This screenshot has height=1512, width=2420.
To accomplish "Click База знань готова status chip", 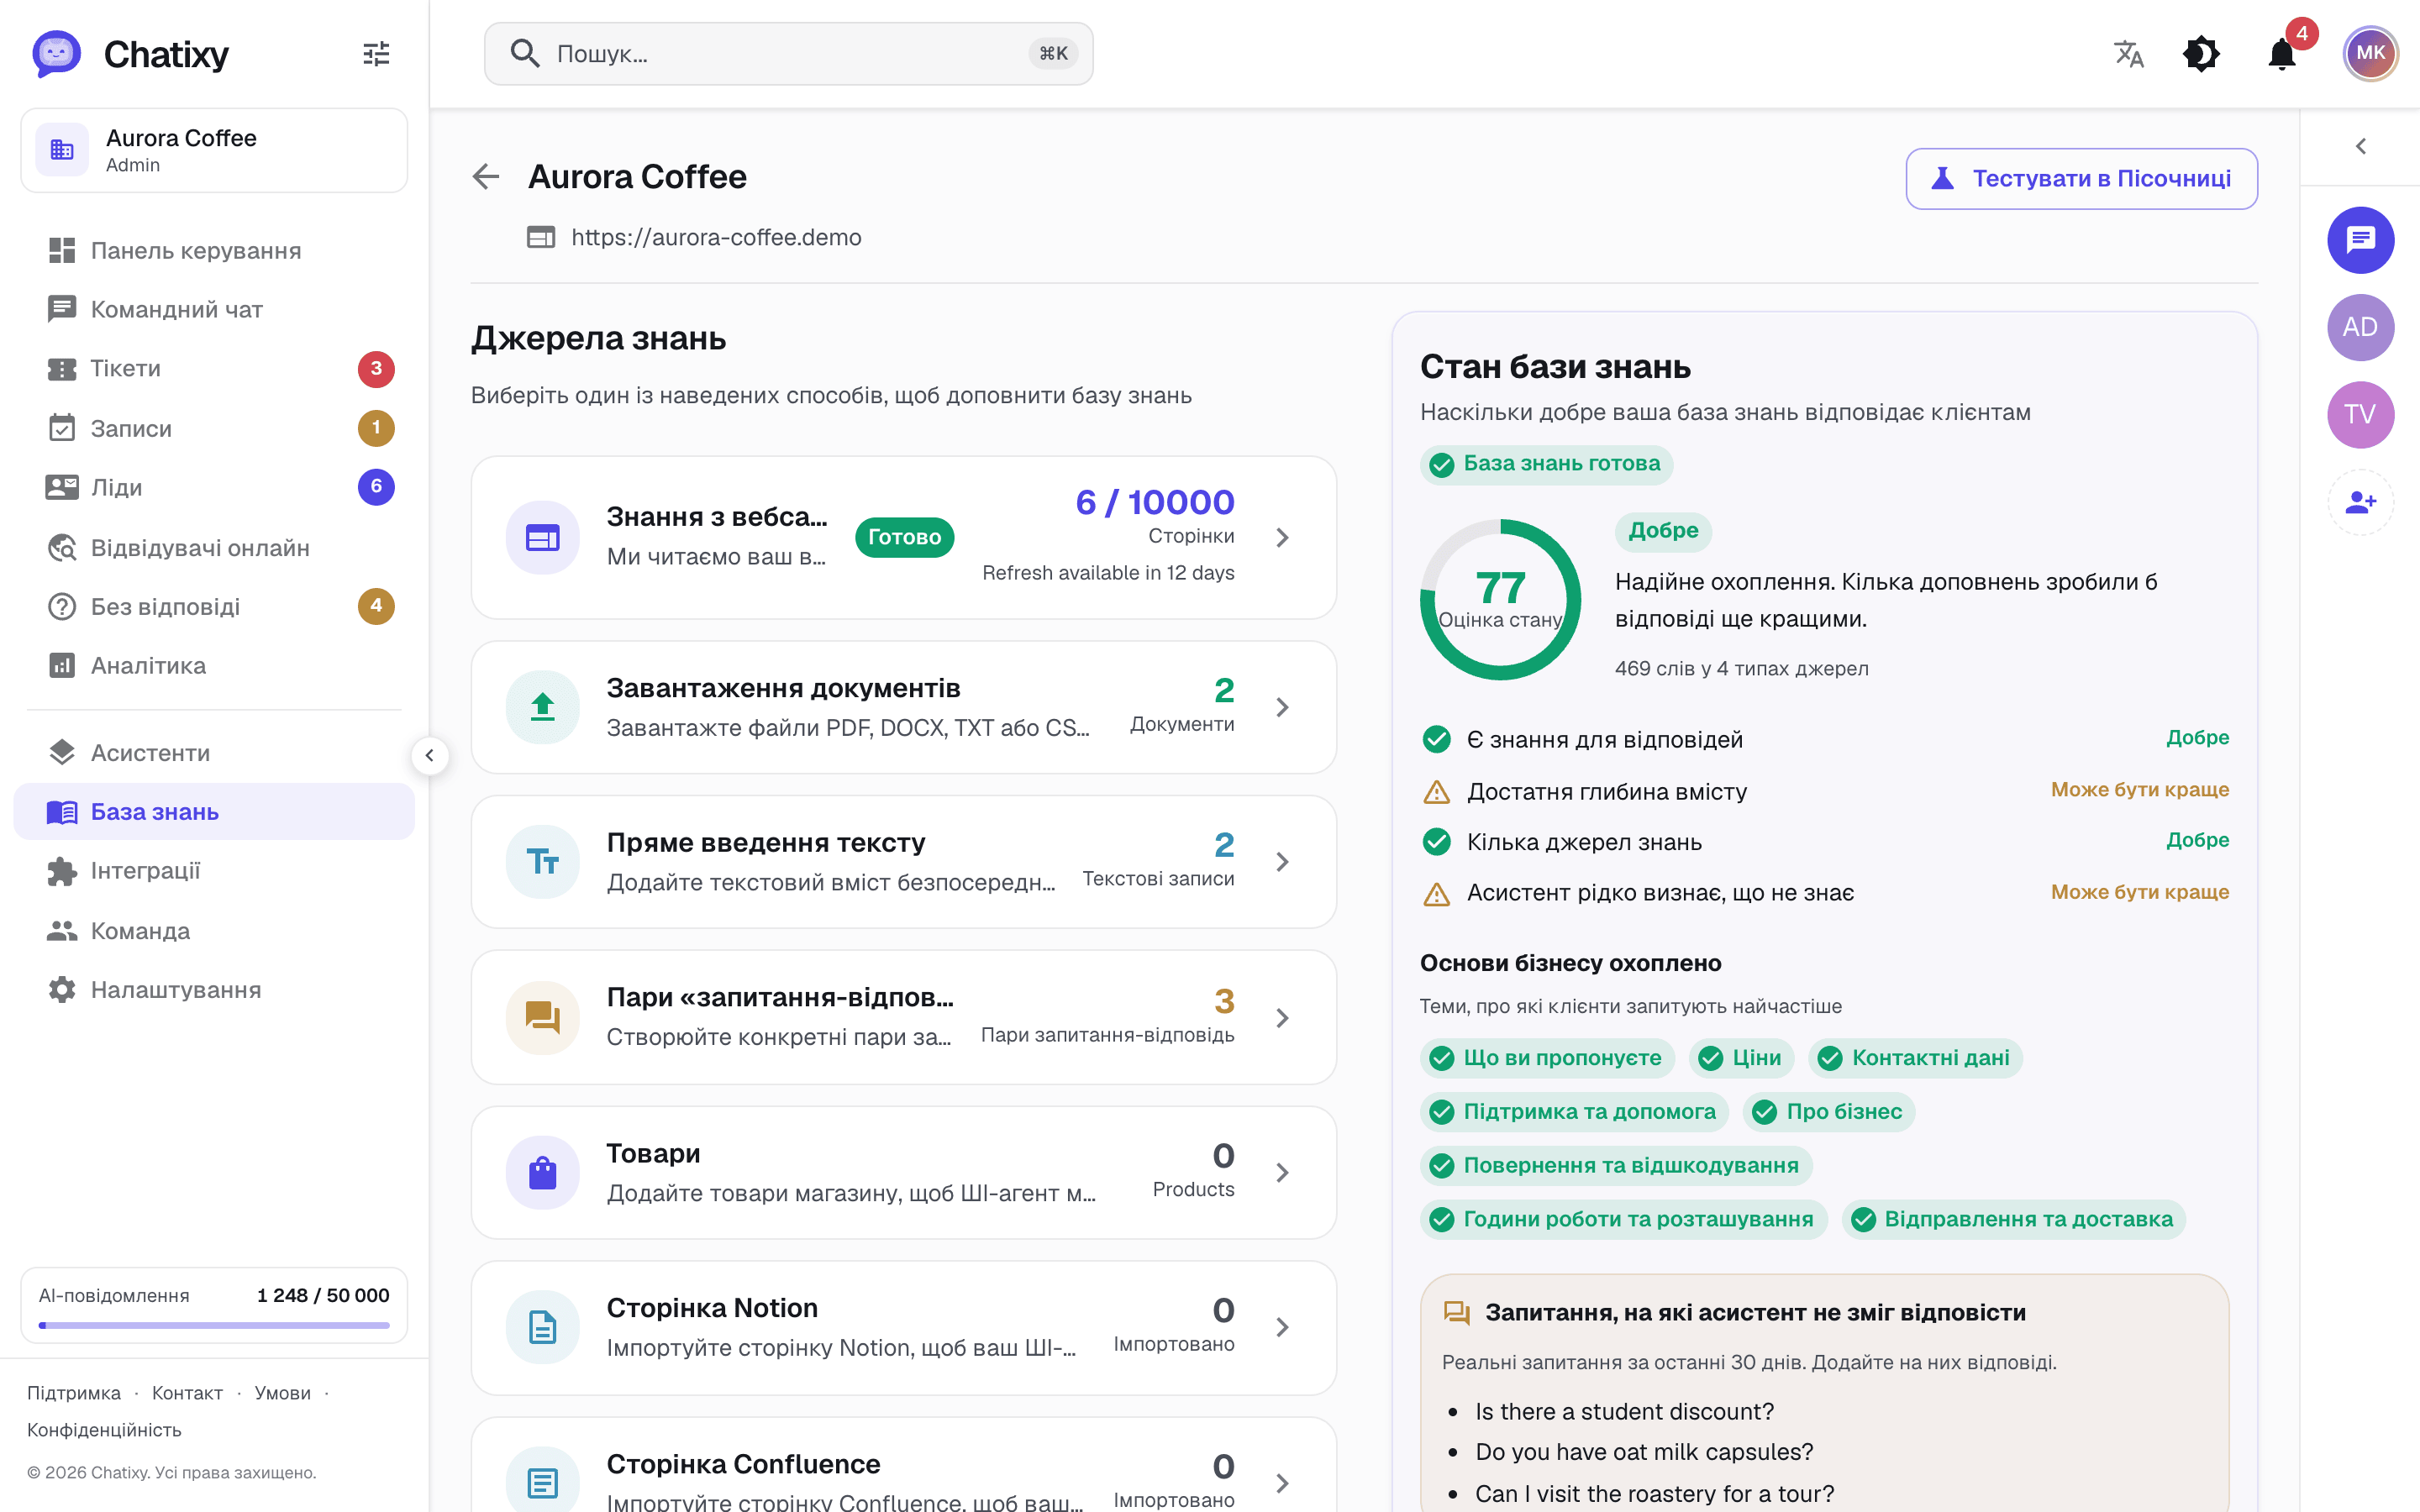I will tap(1546, 464).
